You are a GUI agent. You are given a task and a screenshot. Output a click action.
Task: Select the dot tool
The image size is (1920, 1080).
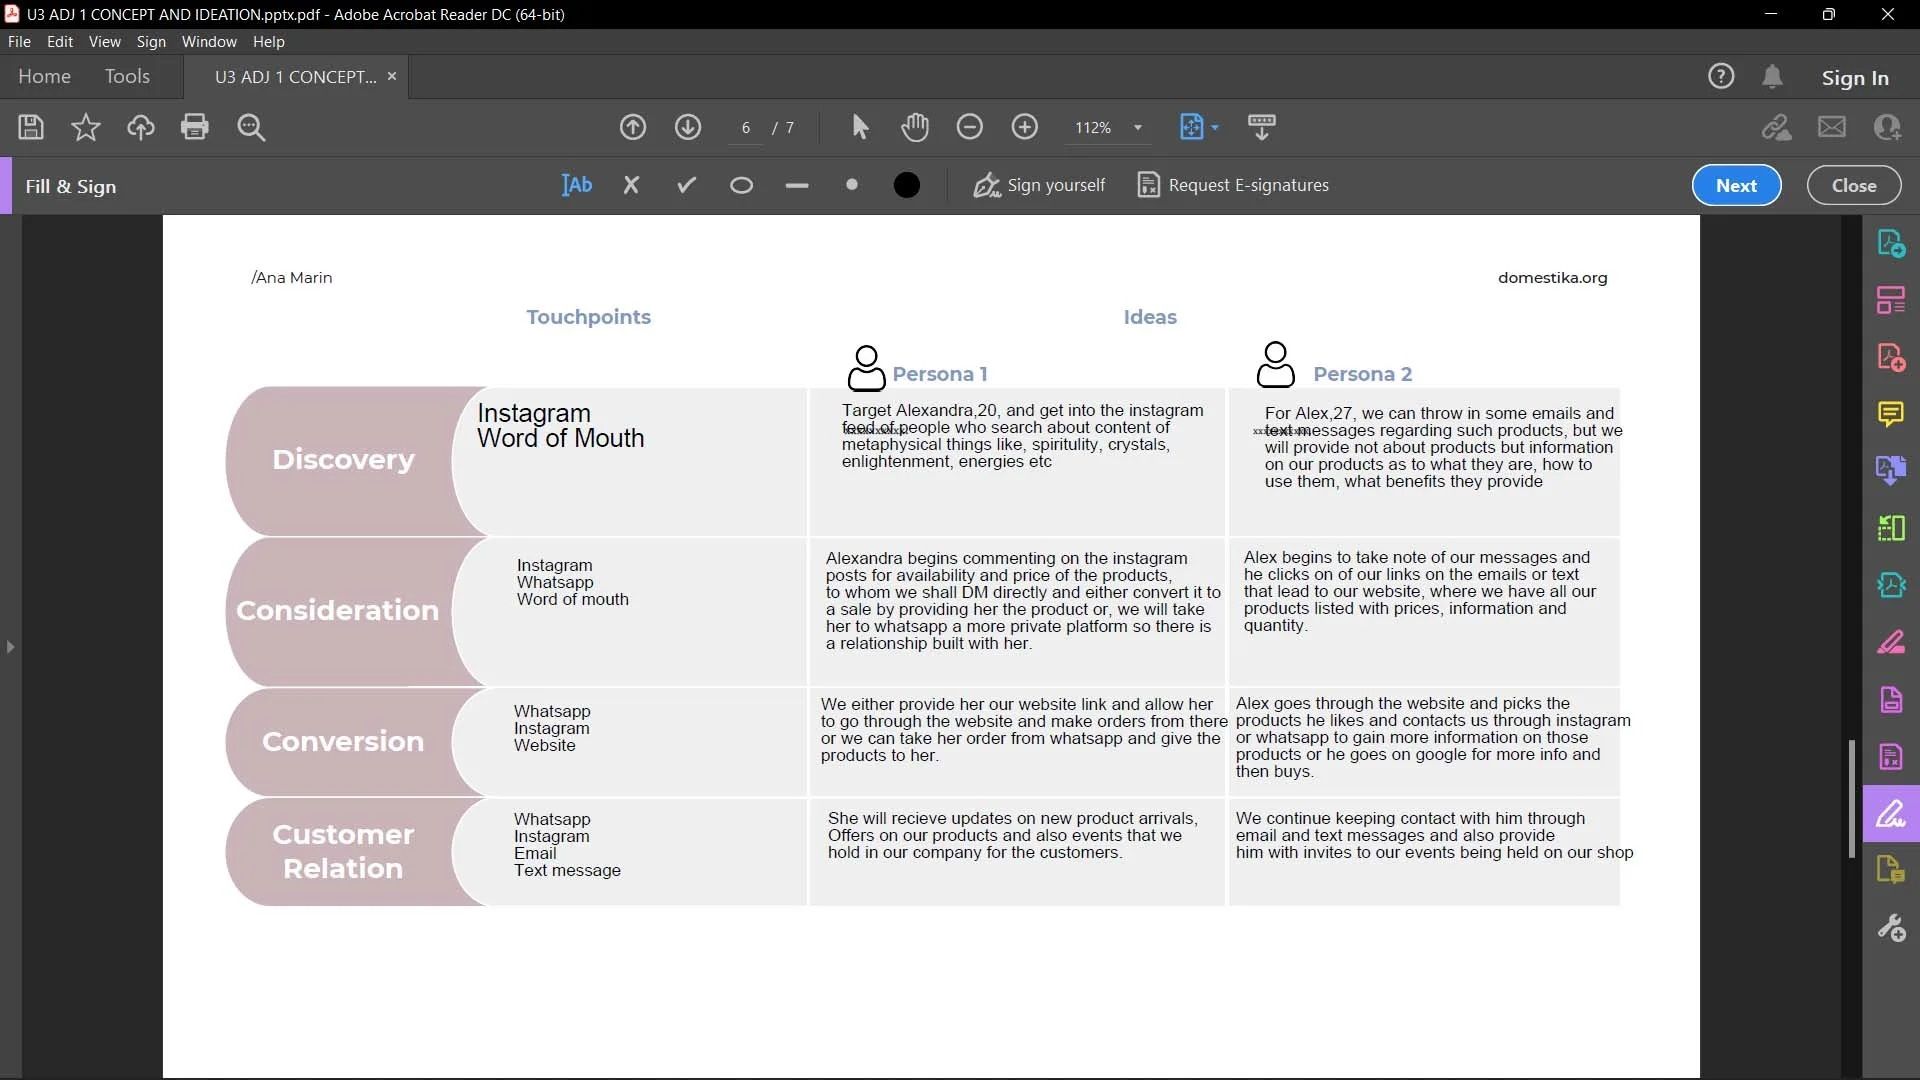pyautogui.click(x=852, y=185)
